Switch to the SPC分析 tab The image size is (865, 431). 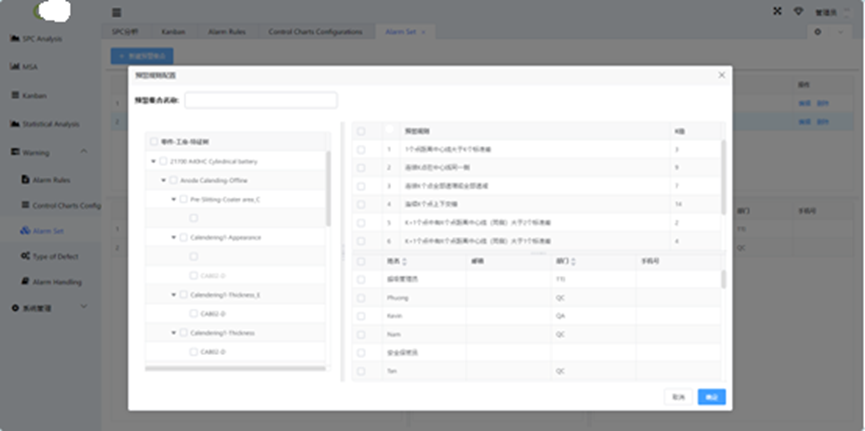pos(125,32)
